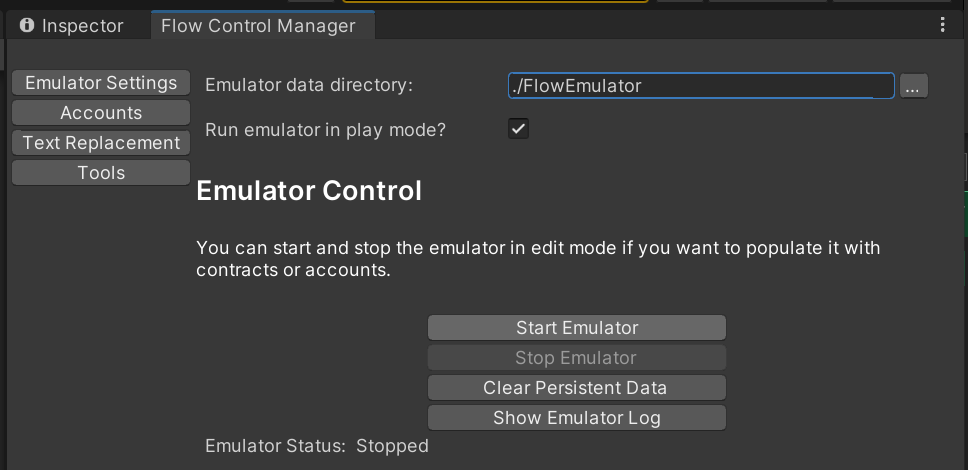Viewport: 968px width, 470px height.
Task: Click Clear Persistent Data
Action: pos(577,388)
